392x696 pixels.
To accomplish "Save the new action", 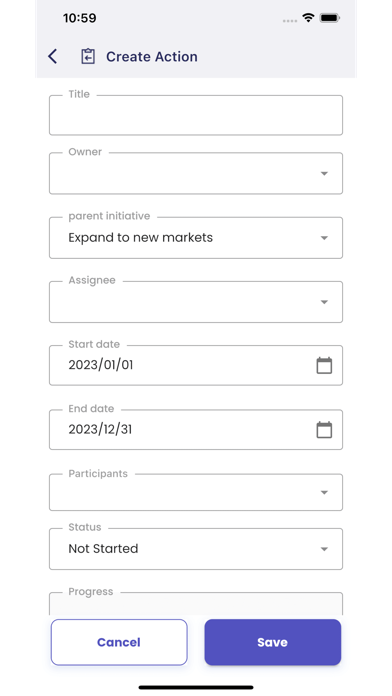I will click(273, 642).
